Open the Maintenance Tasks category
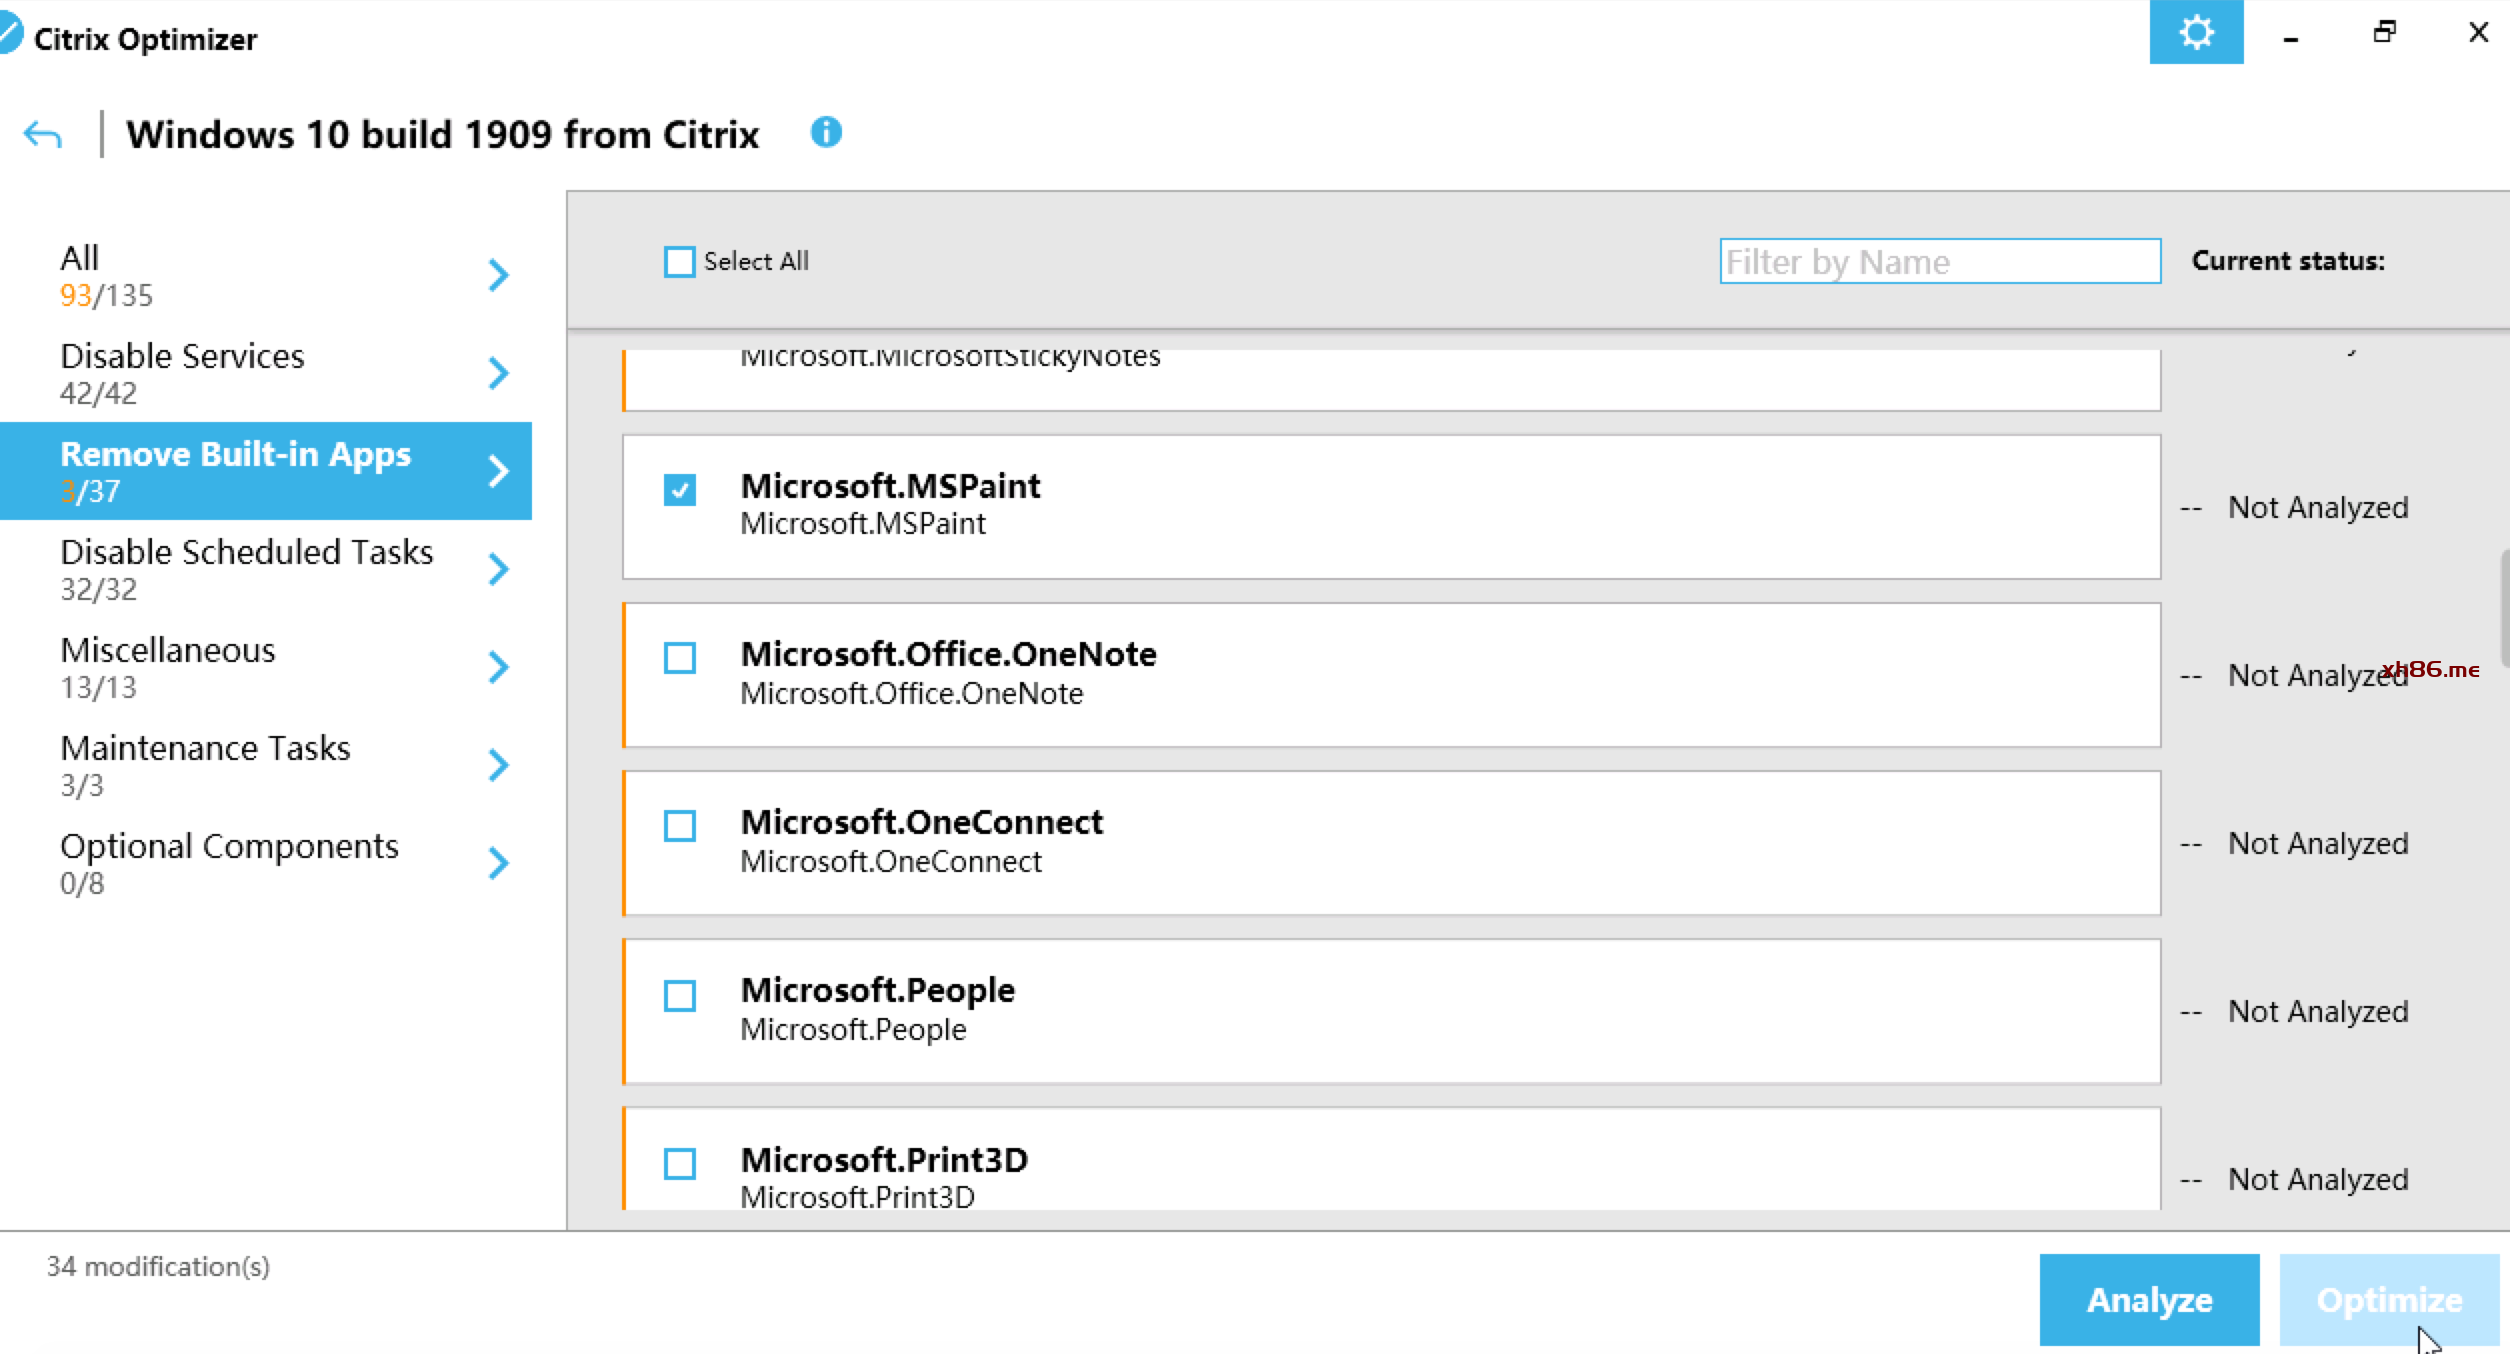This screenshot has height=1354, width=2510. [266, 765]
